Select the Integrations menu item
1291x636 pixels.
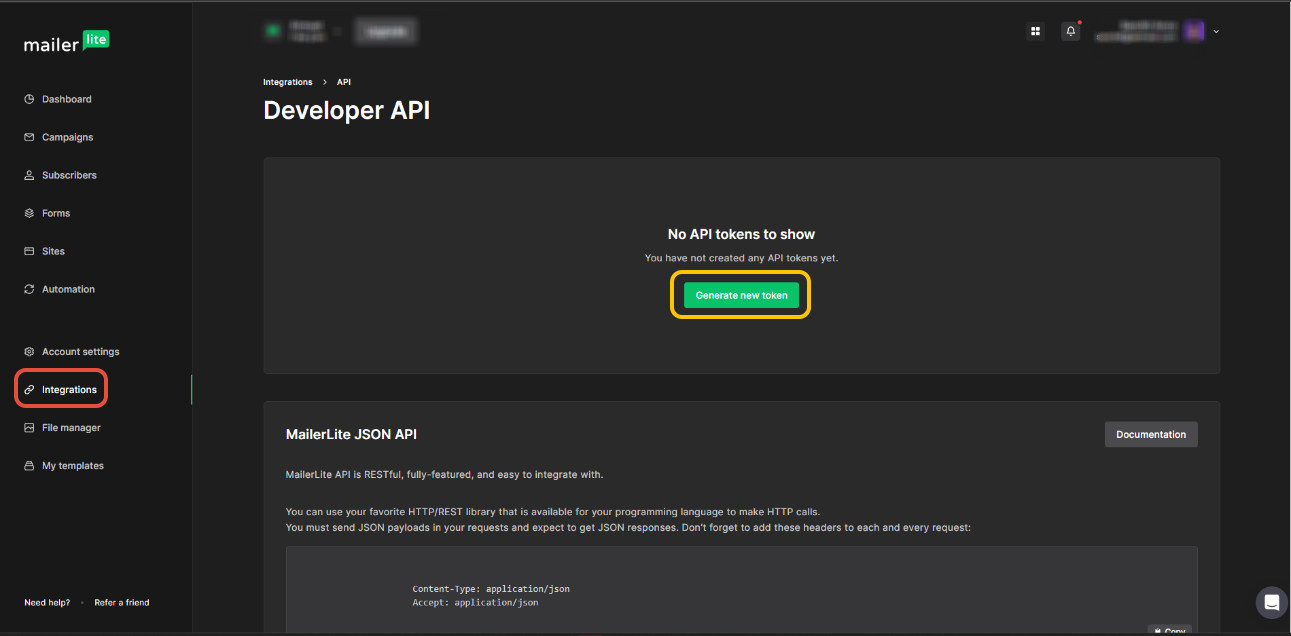click(69, 390)
